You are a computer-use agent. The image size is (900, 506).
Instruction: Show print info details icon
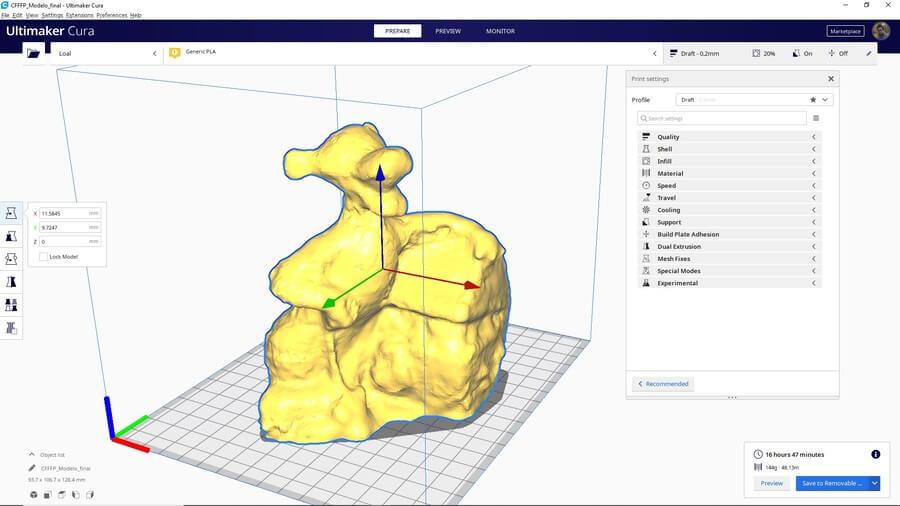[875, 454]
